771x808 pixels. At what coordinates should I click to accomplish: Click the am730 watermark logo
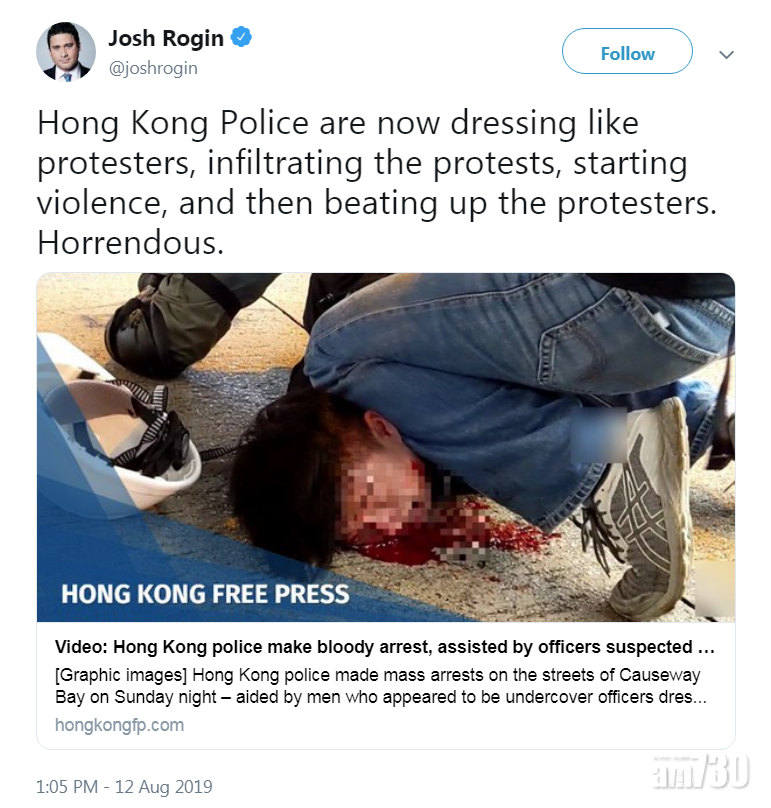[700, 771]
